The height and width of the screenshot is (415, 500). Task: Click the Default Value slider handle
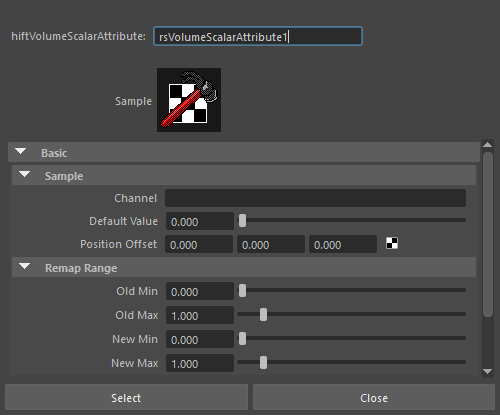[242, 221]
